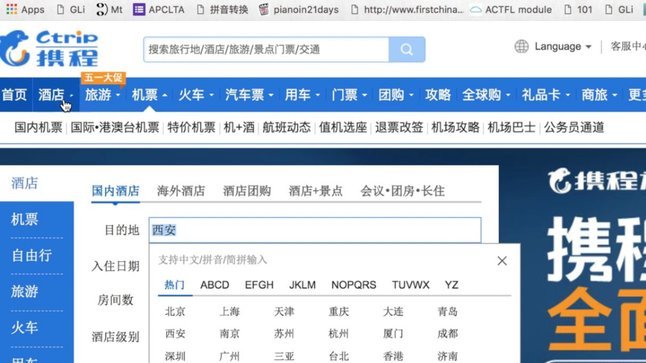This screenshot has width=646, height=363.
Task: Open the 攻略 nav item
Action: pos(438,95)
